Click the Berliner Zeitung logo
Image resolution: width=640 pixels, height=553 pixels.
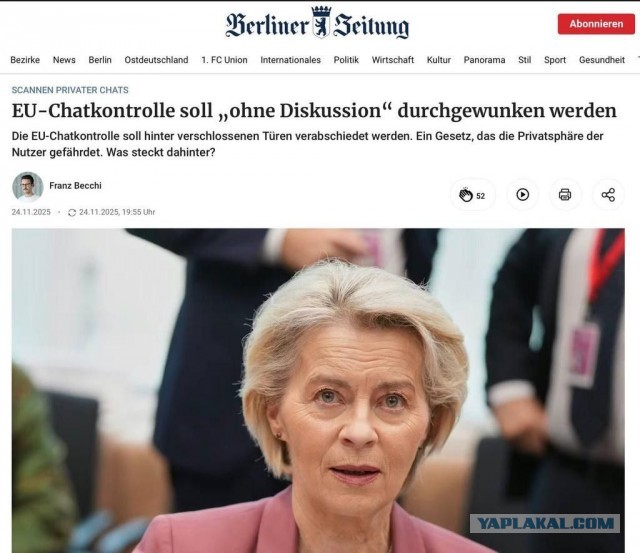pos(317,23)
